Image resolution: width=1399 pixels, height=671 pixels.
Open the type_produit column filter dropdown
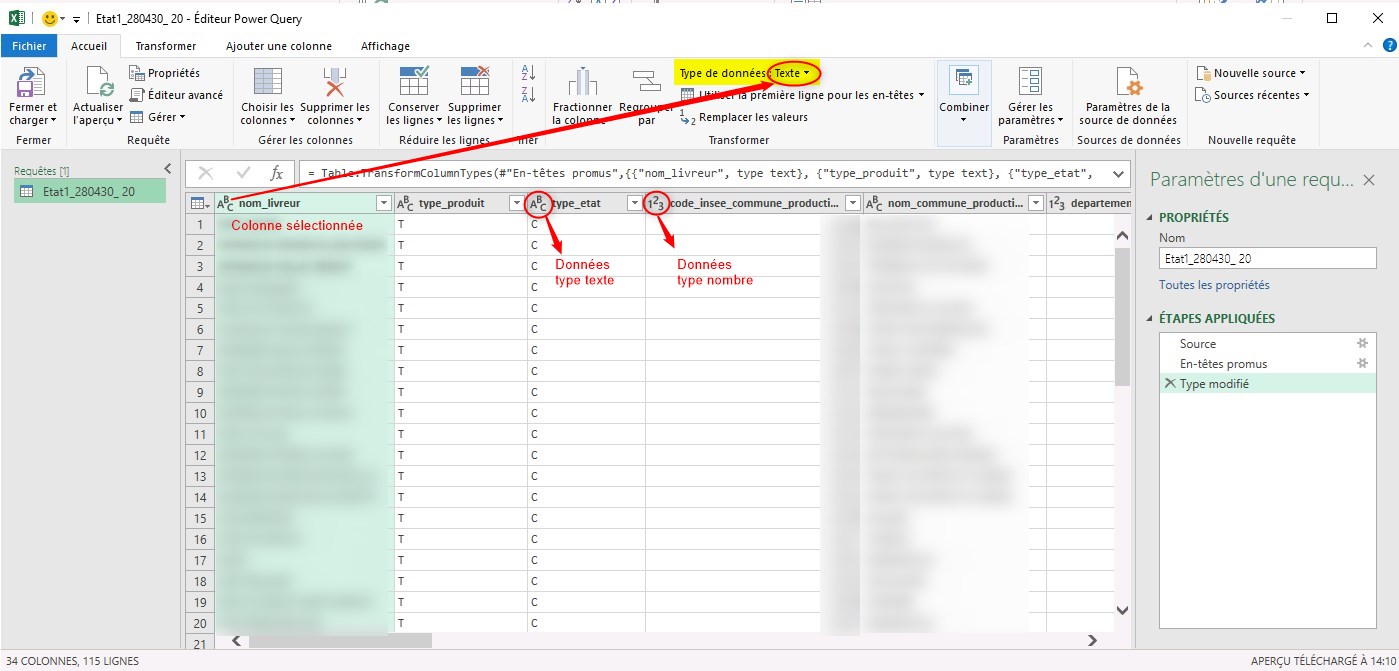[x=515, y=203]
